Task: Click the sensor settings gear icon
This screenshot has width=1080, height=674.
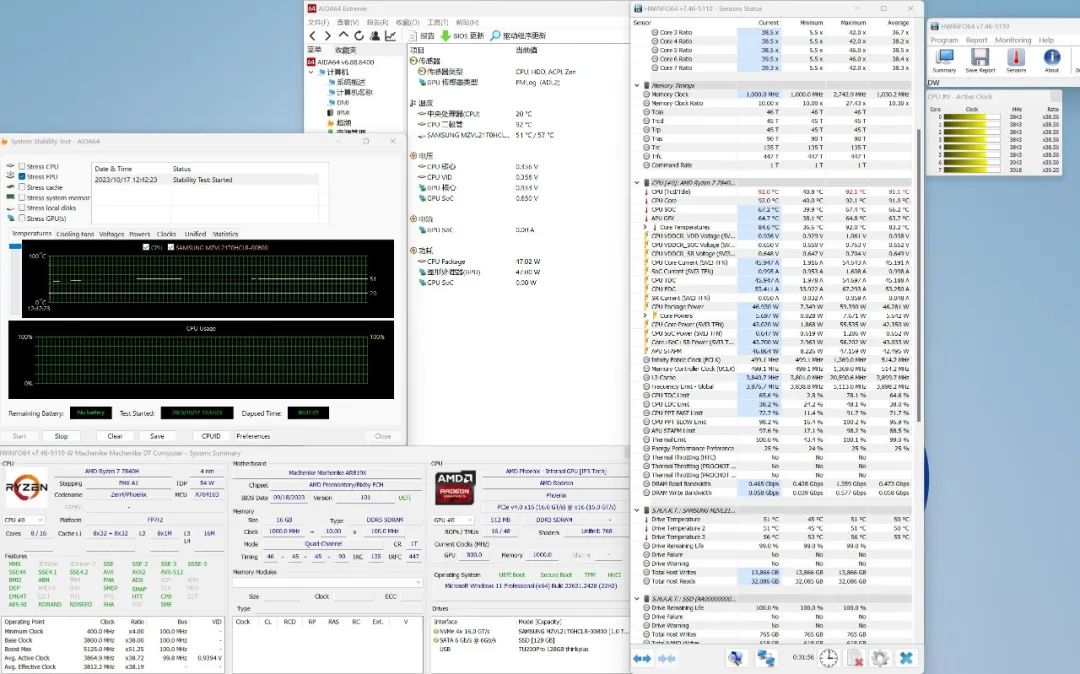Action: [x=880, y=658]
